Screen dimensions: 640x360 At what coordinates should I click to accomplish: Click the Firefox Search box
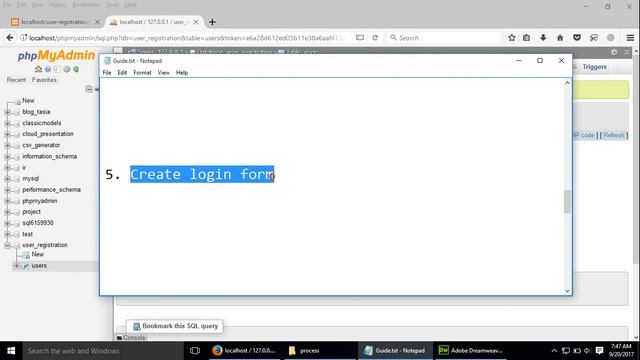pyautogui.click(x=444, y=38)
